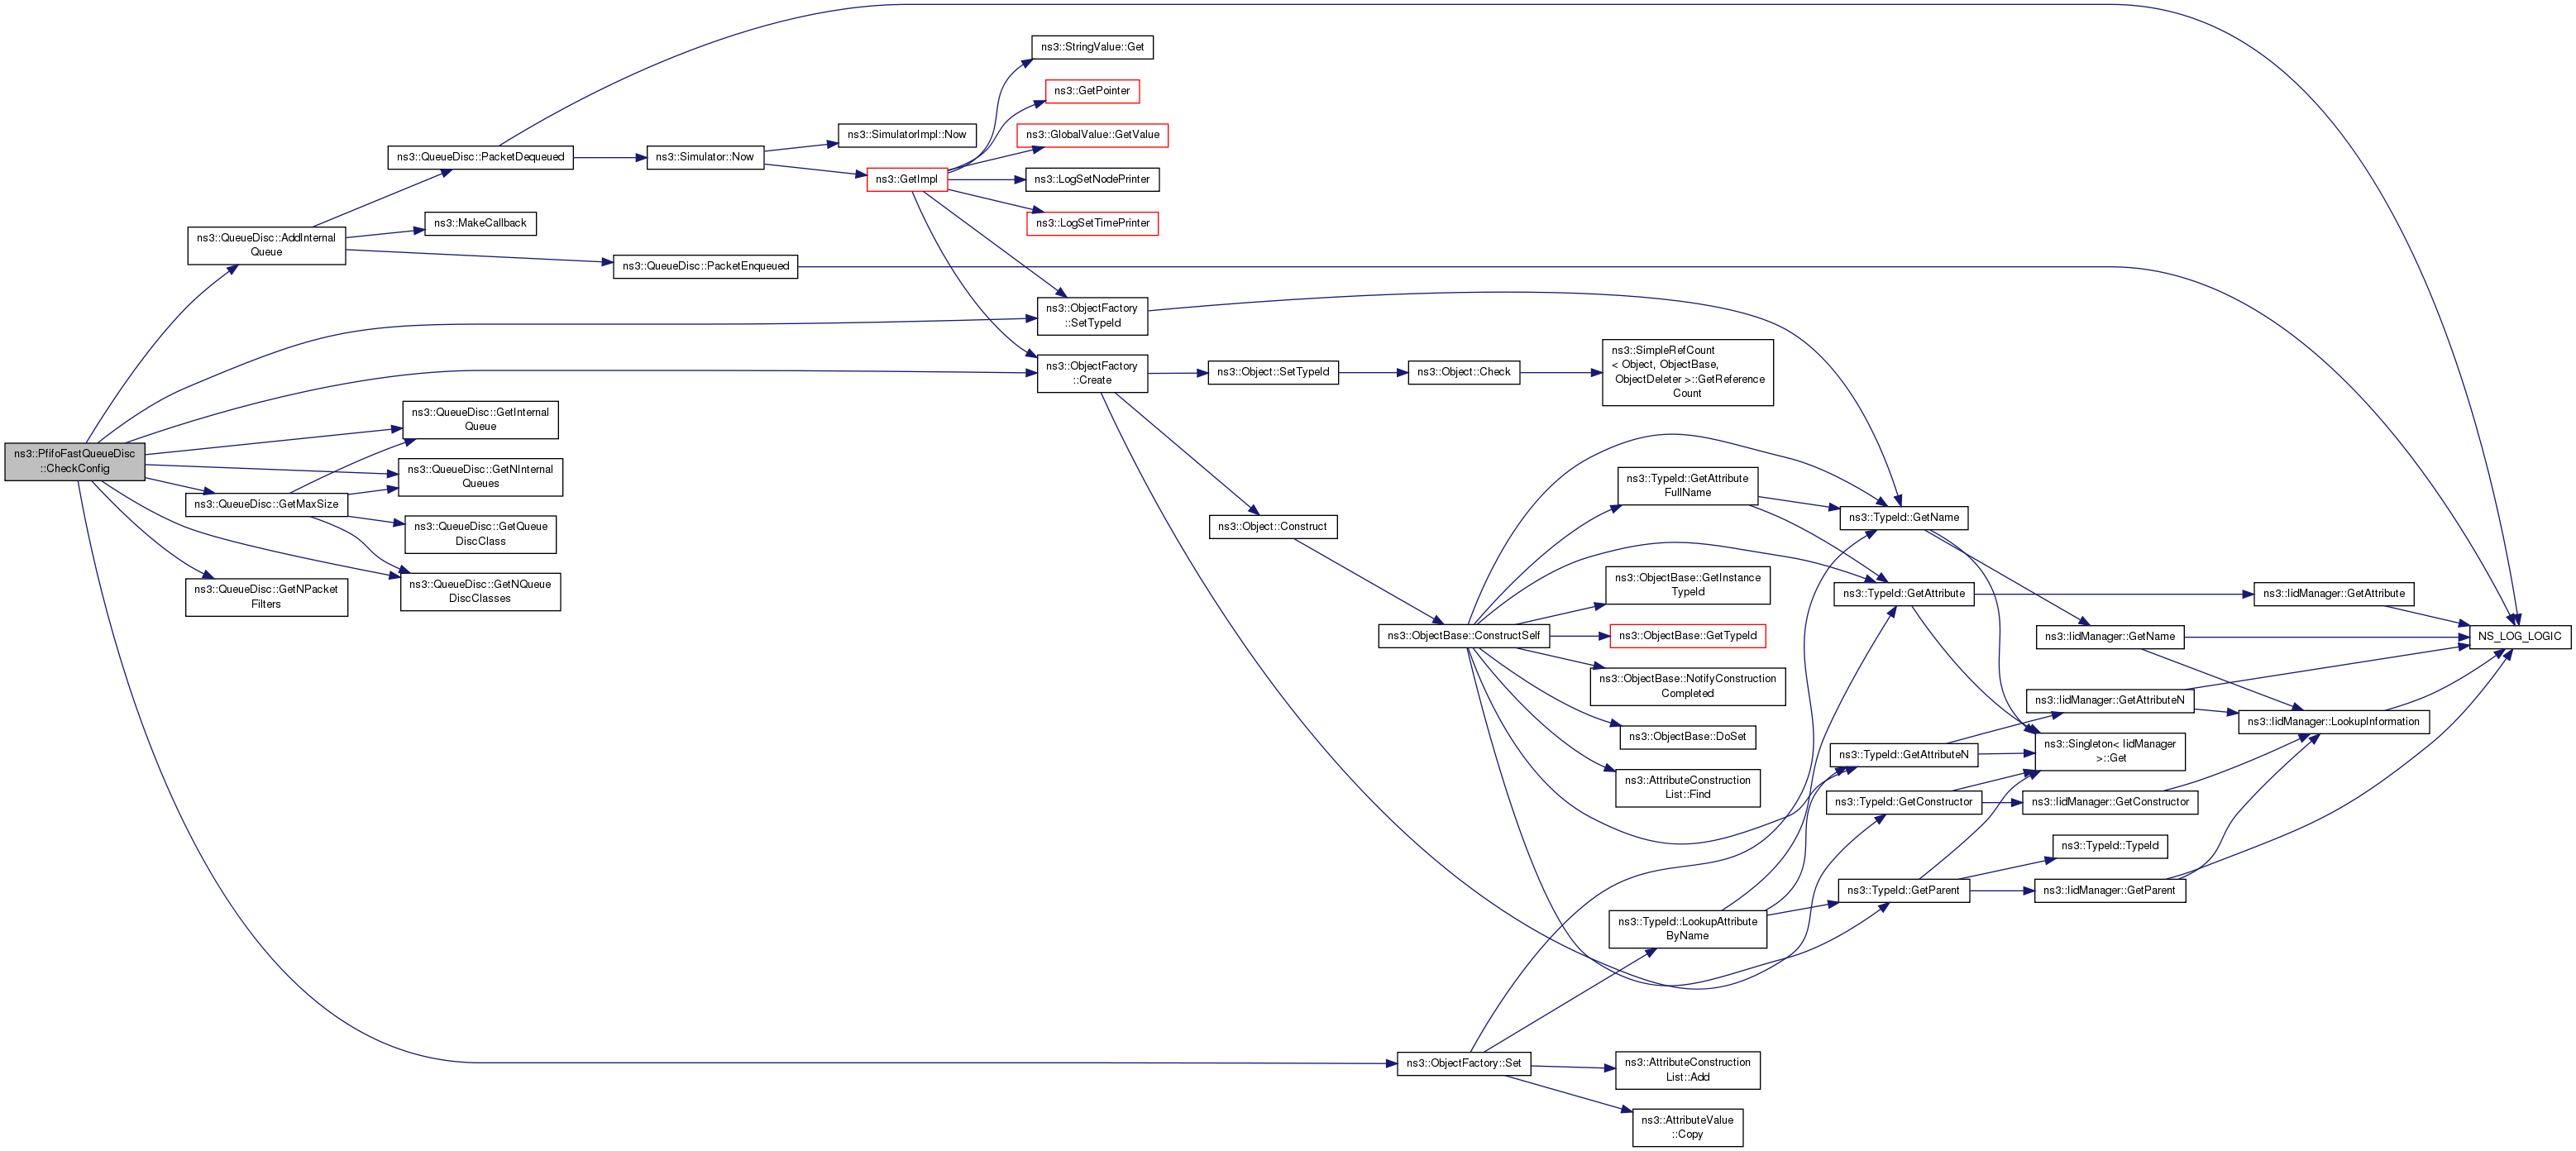Click the NS_LOG_LOGIC node
The width and height of the screenshot is (2576, 1151).
2519,637
